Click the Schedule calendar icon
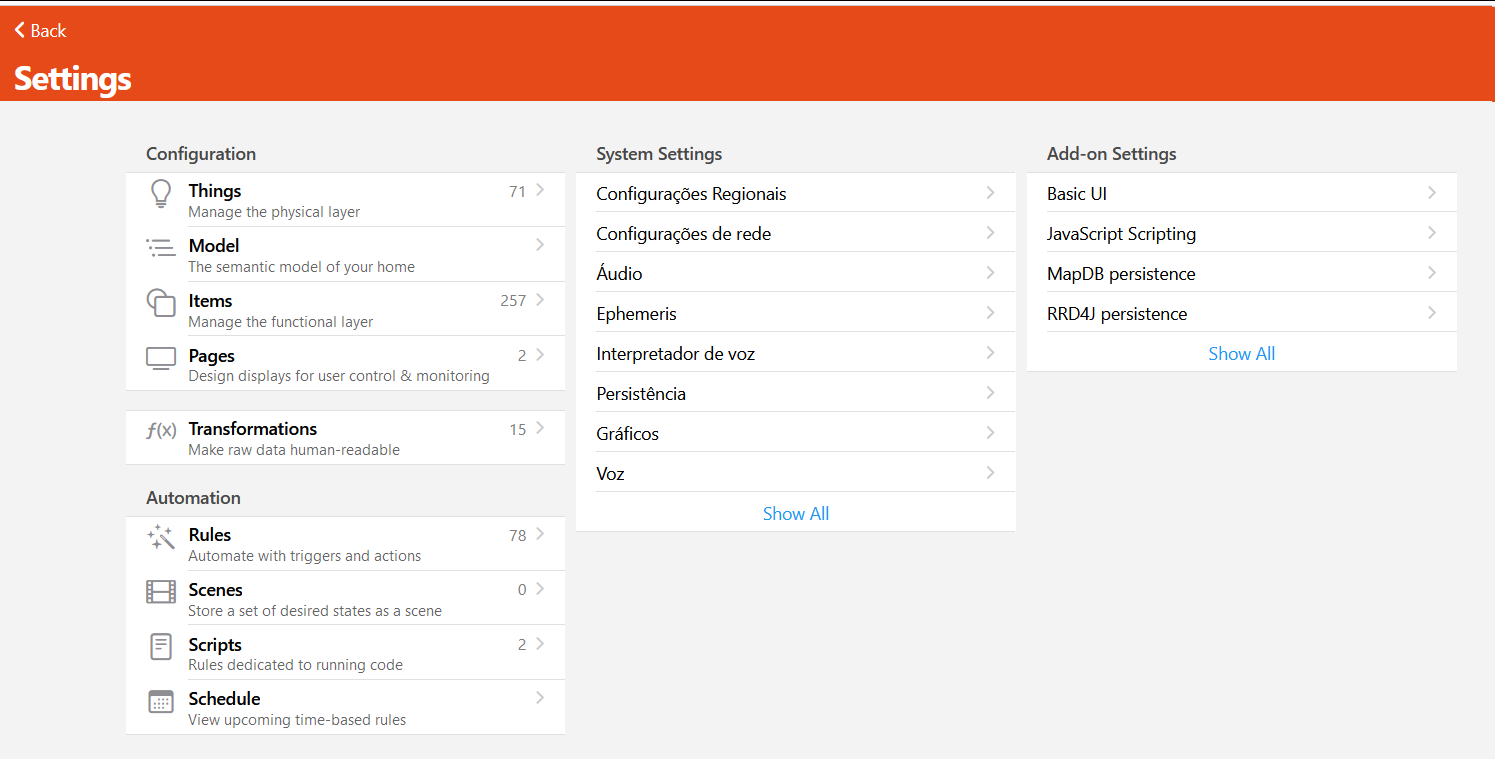1495x759 pixels. point(161,702)
